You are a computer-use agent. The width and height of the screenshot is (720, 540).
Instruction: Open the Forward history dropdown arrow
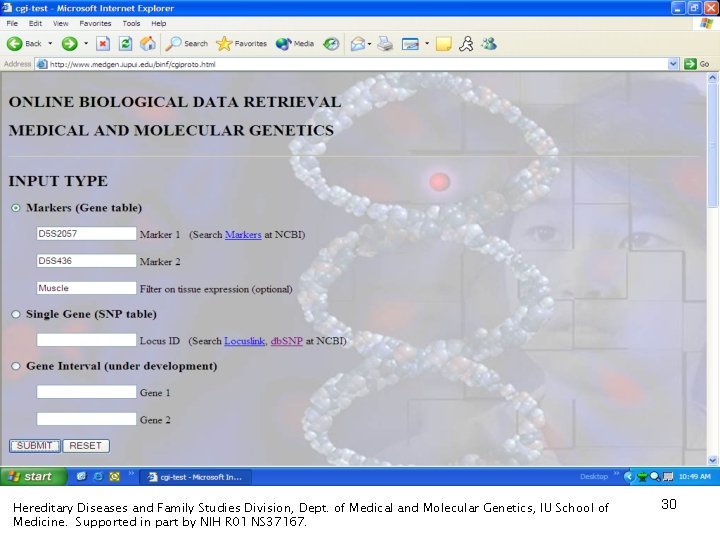point(86,44)
